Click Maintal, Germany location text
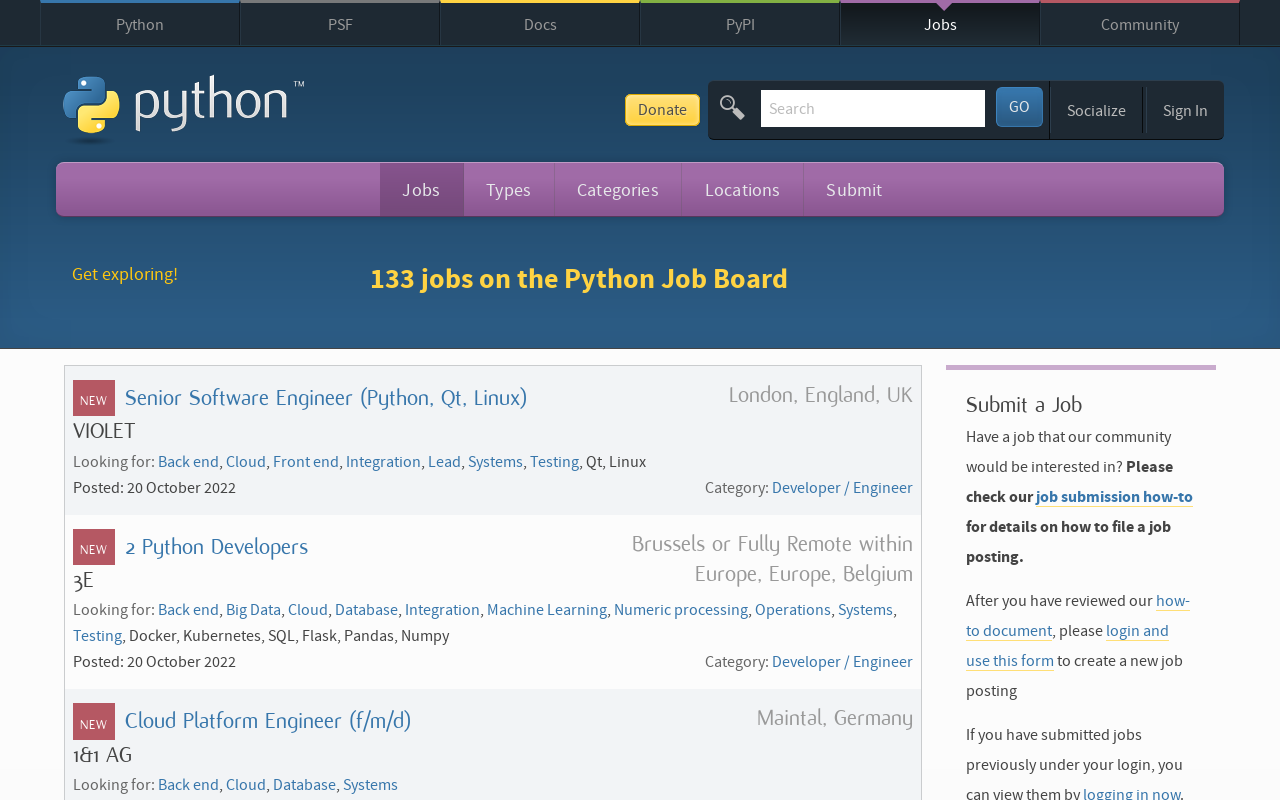 pos(834,718)
